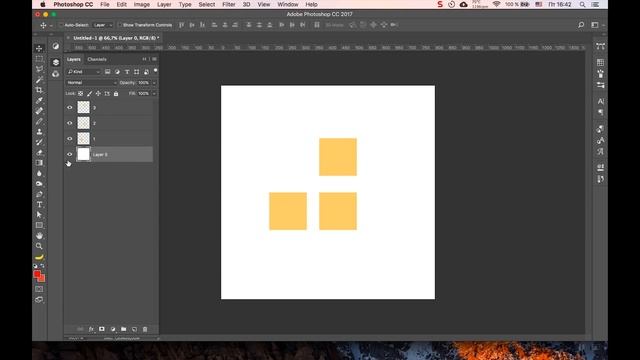
Task: Select the Brush tool
Action: coord(39,121)
